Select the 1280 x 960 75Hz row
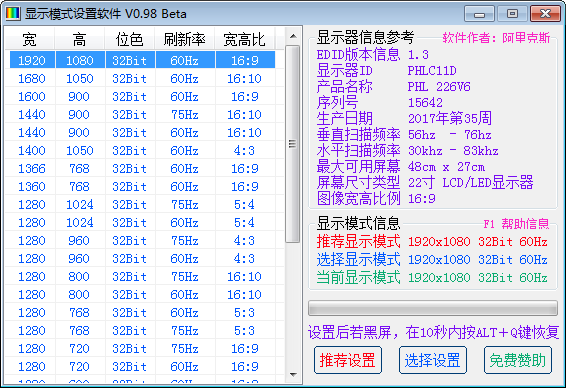 tap(143, 241)
